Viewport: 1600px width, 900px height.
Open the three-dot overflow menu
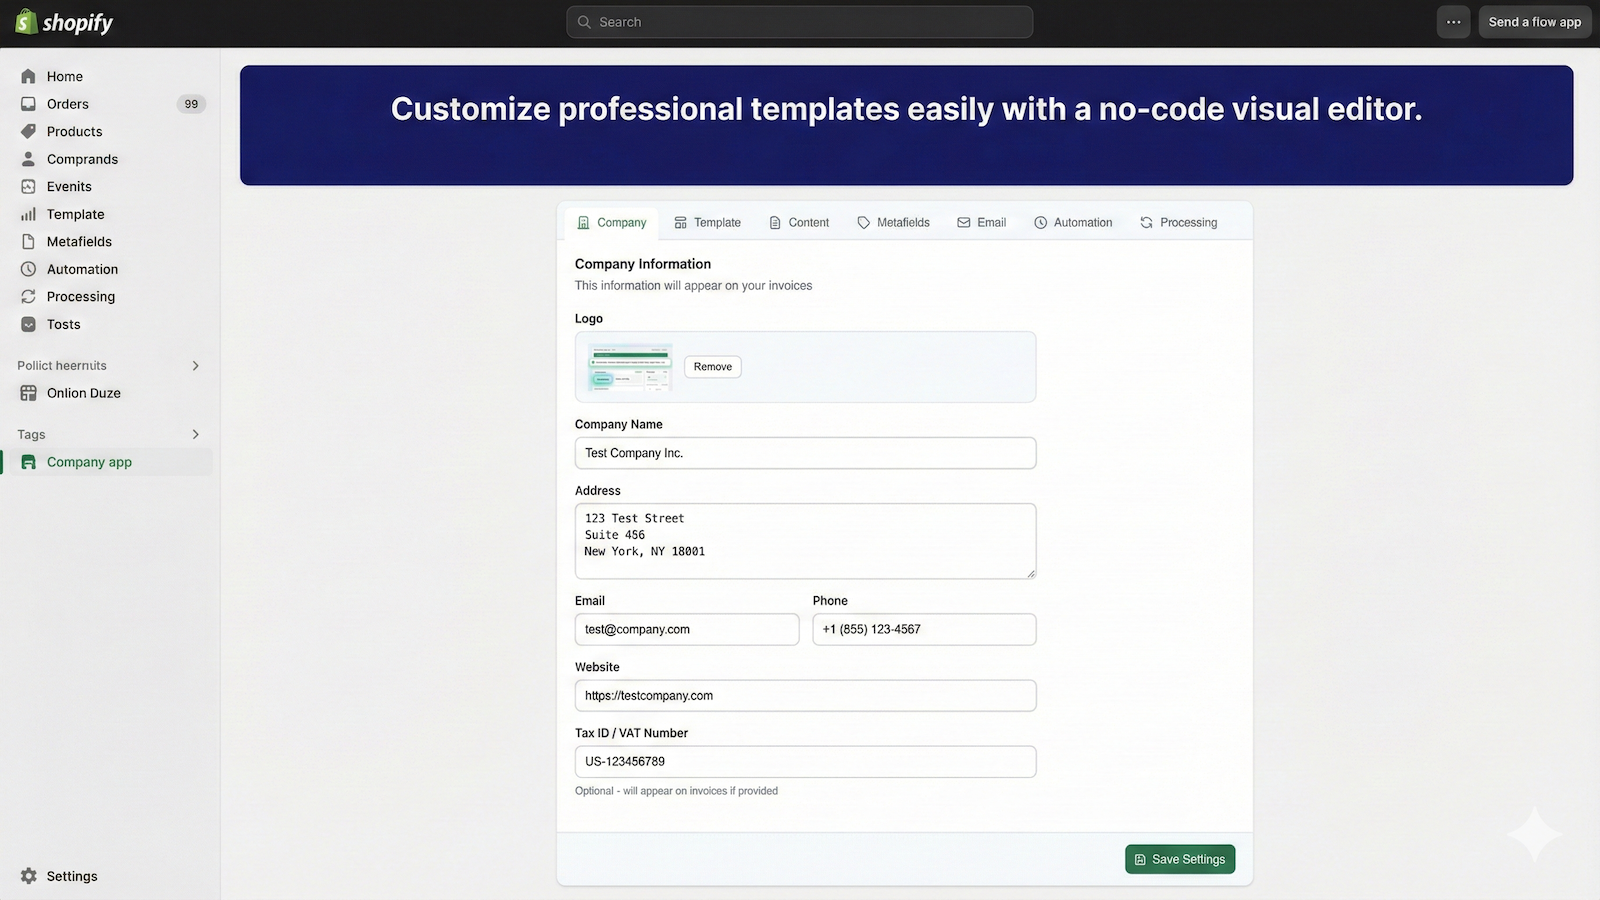pyautogui.click(x=1453, y=21)
